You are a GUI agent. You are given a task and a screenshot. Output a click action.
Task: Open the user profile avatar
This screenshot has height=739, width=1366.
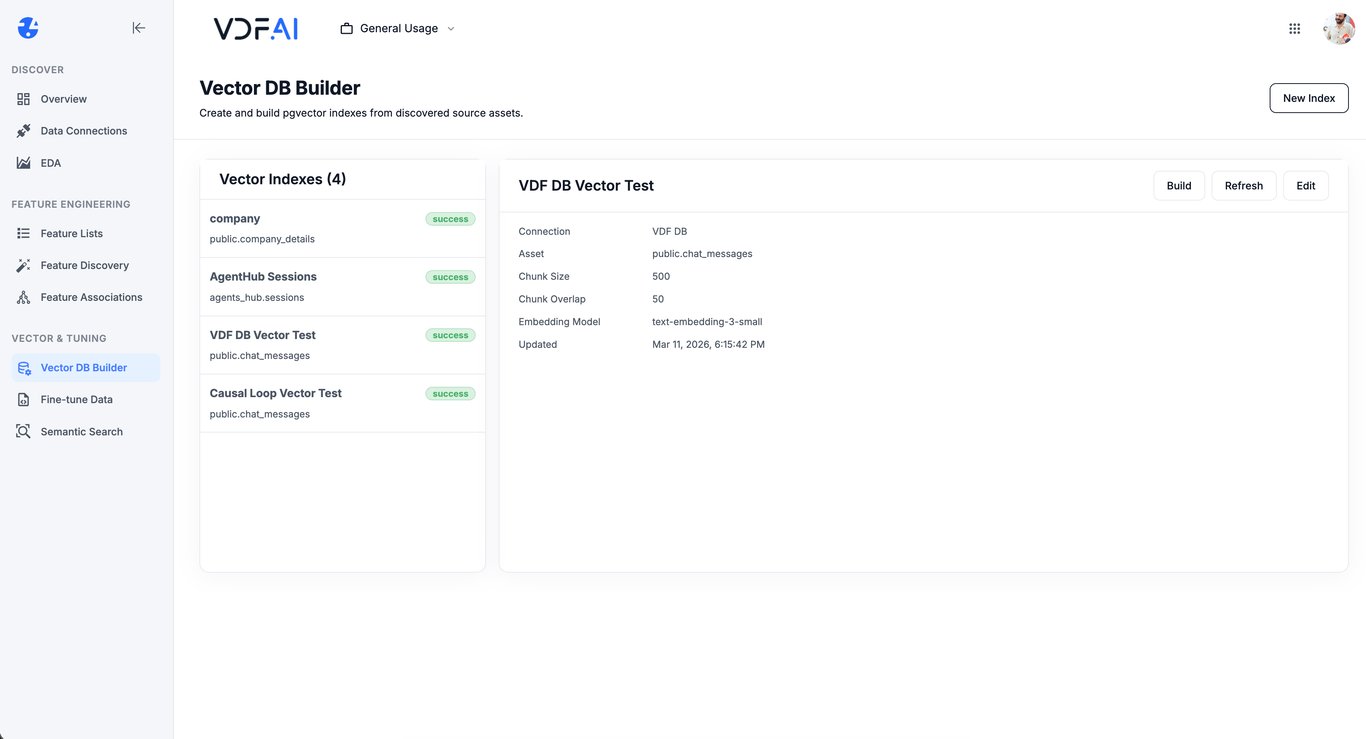(1338, 27)
